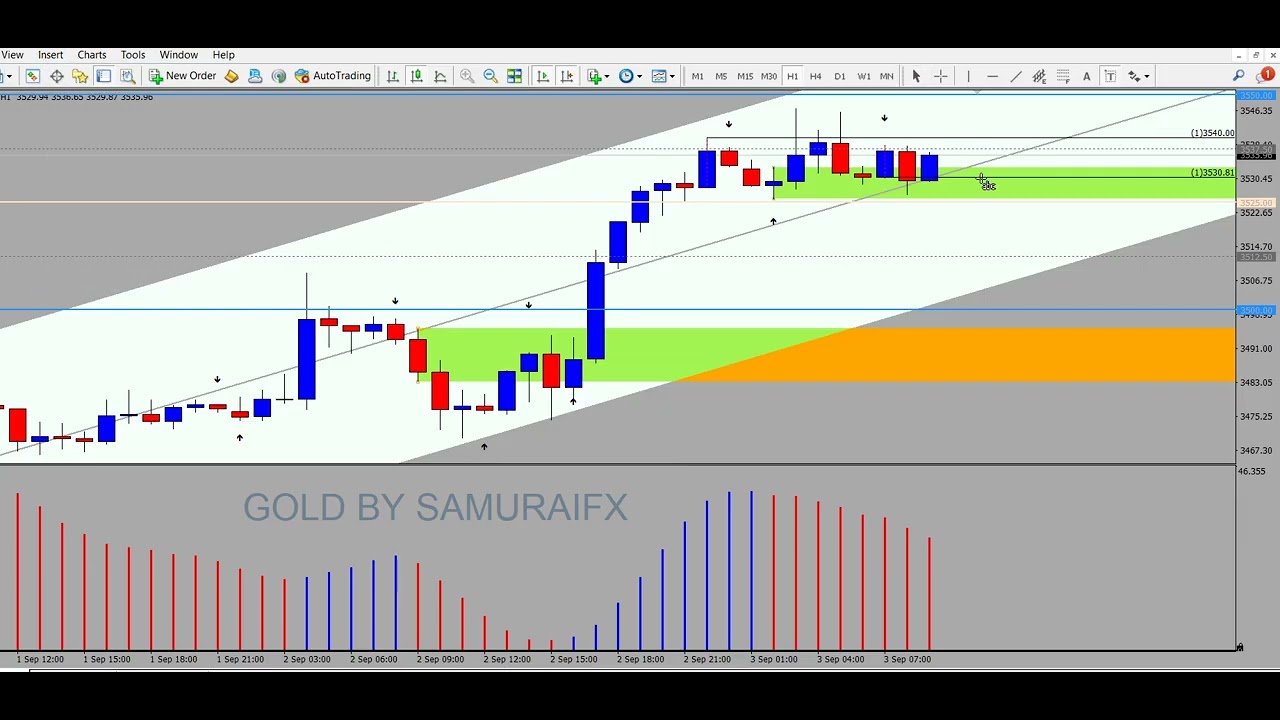Open the notifications chat bubble
This screenshot has height=720, width=1280.
tap(1267, 75)
